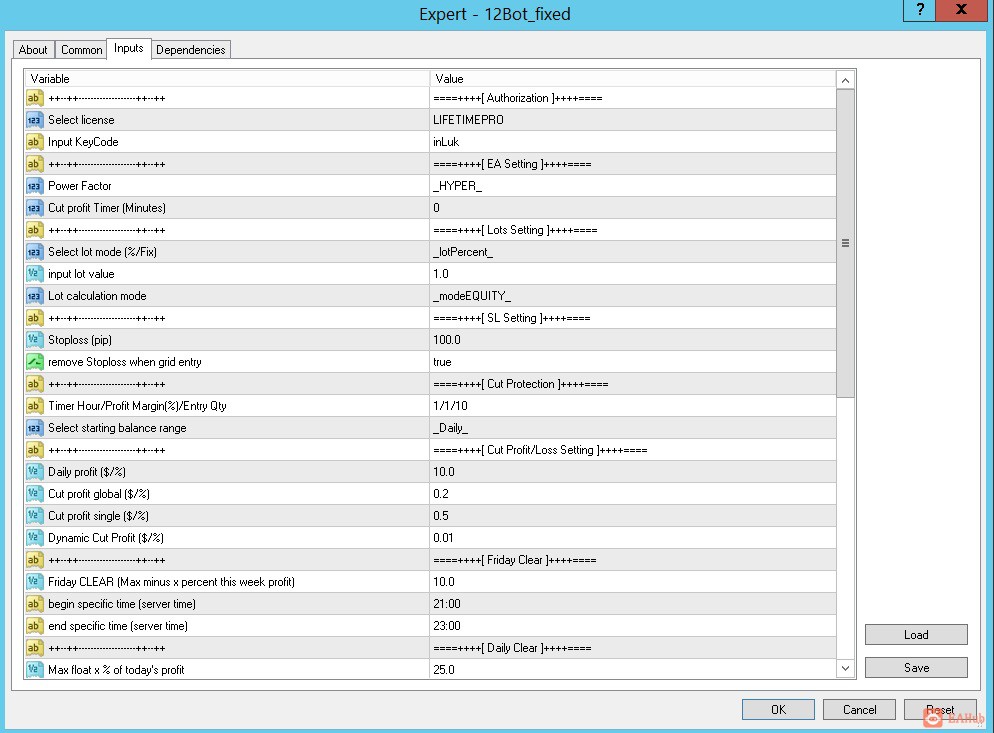The height and width of the screenshot is (733, 994).
Task: Click the green boolean icon for remove Stoploss
Action: pyautogui.click(x=34, y=362)
